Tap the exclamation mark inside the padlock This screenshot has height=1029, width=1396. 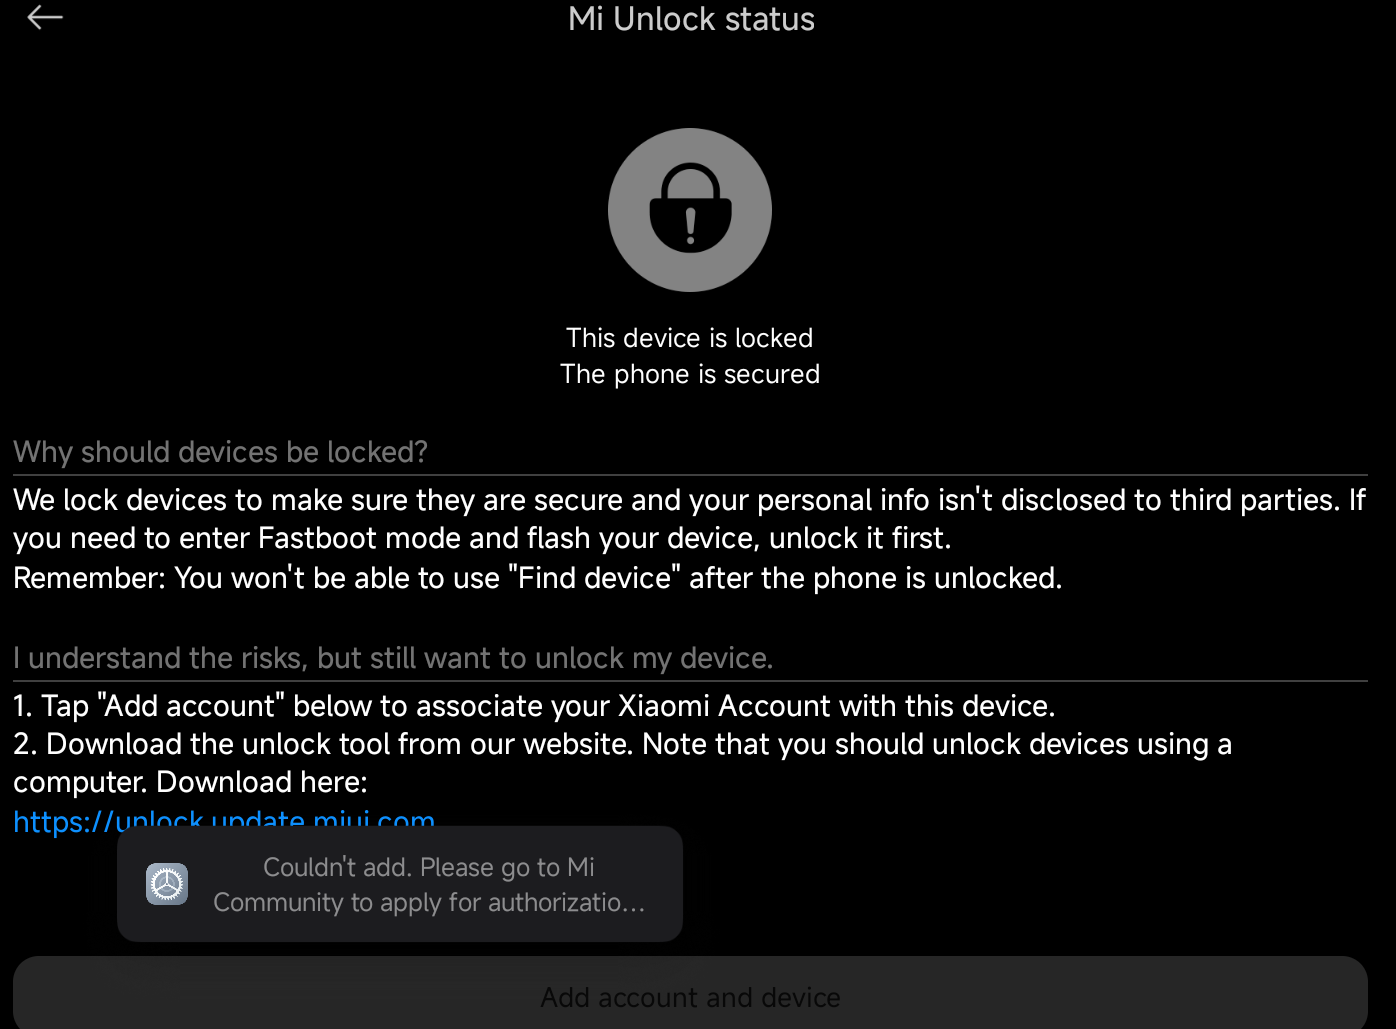(x=690, y=225)
